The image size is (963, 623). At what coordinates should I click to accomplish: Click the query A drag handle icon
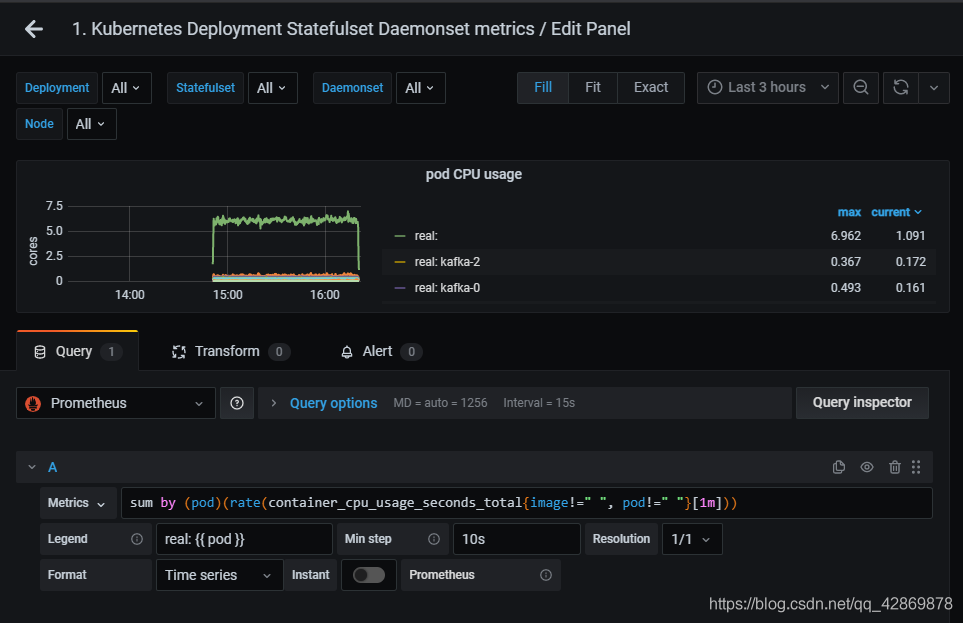[916, 468]
